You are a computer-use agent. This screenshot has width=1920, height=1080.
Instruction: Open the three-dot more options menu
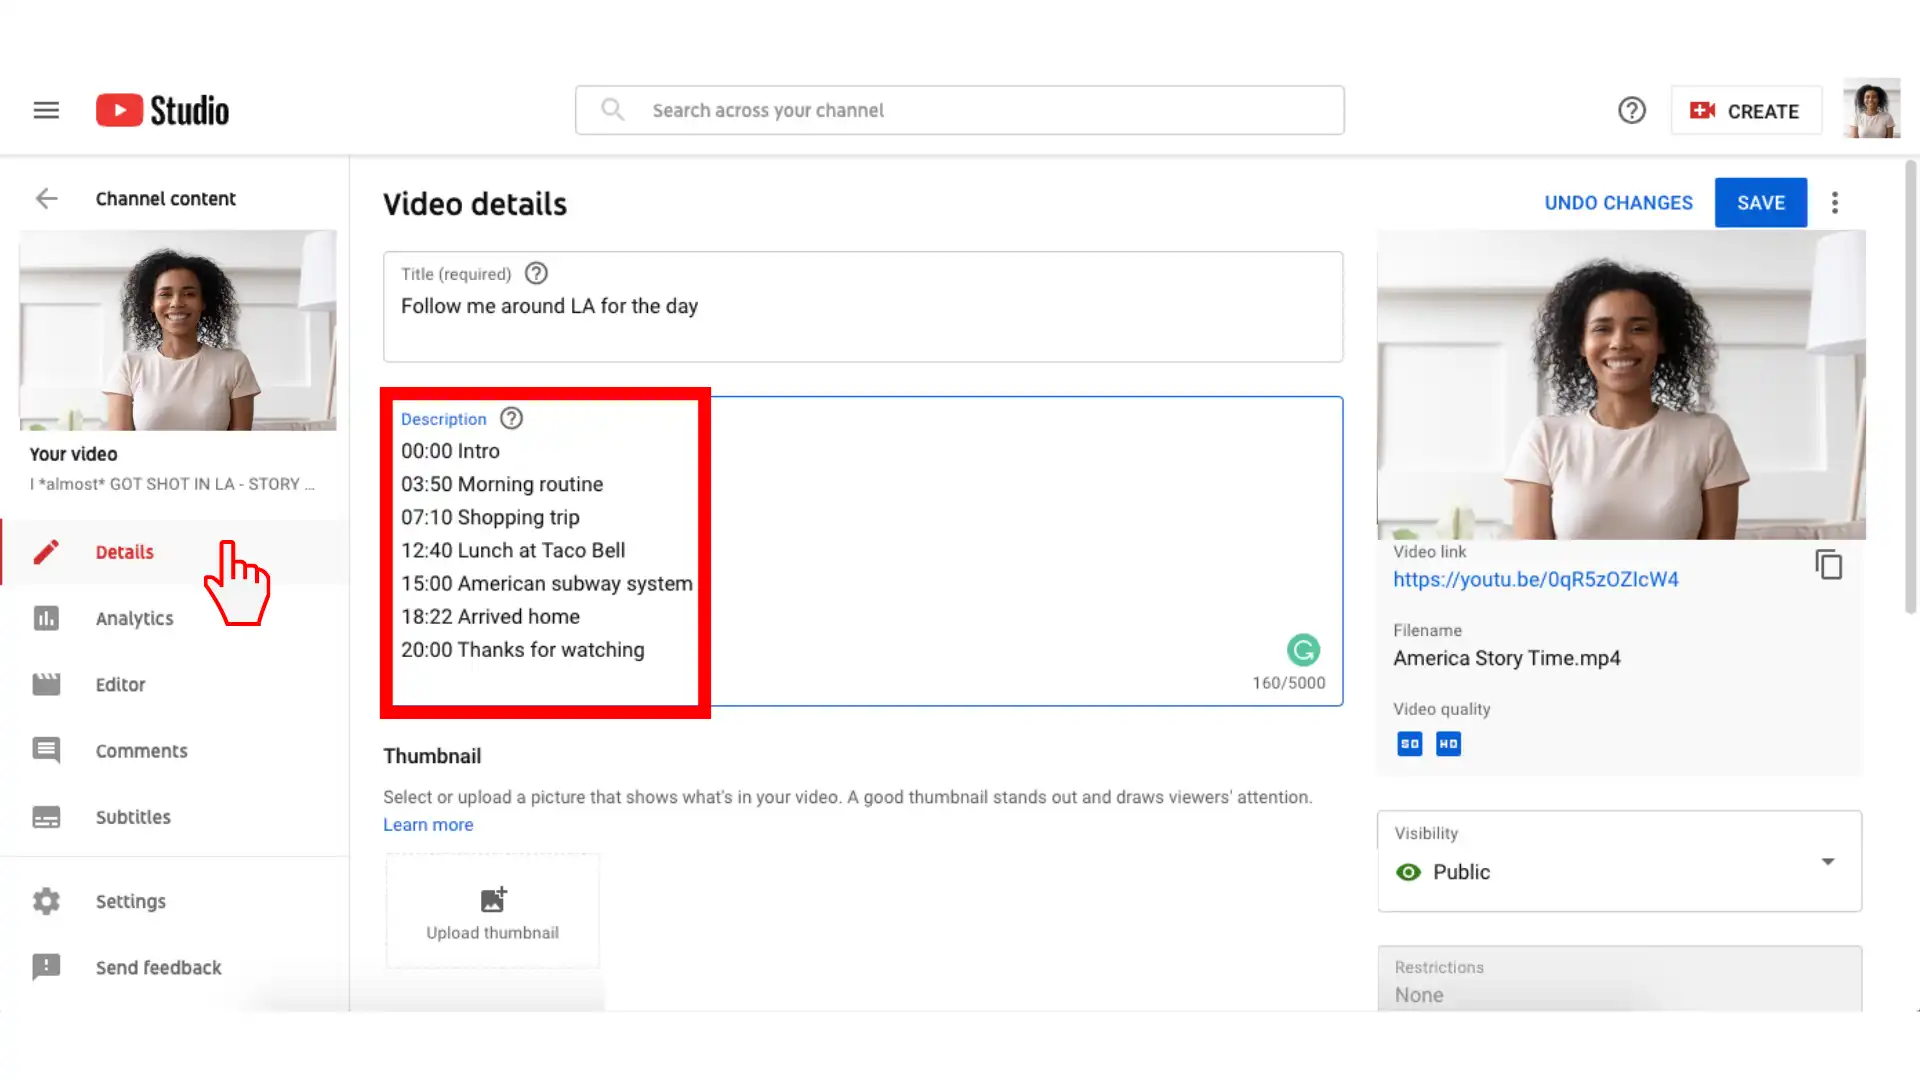coord(1834,203)
